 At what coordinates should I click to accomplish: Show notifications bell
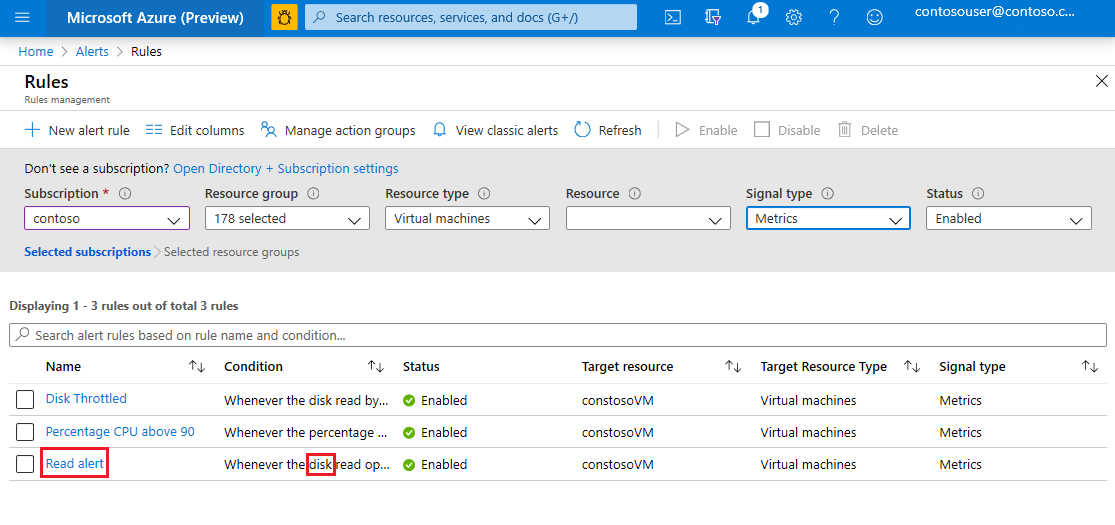point(754,18)
